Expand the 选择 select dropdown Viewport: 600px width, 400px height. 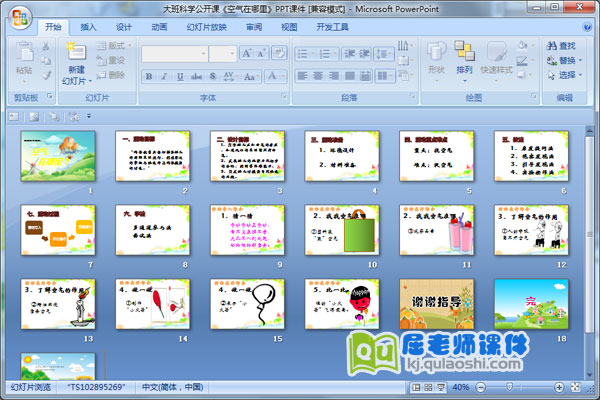565,75
